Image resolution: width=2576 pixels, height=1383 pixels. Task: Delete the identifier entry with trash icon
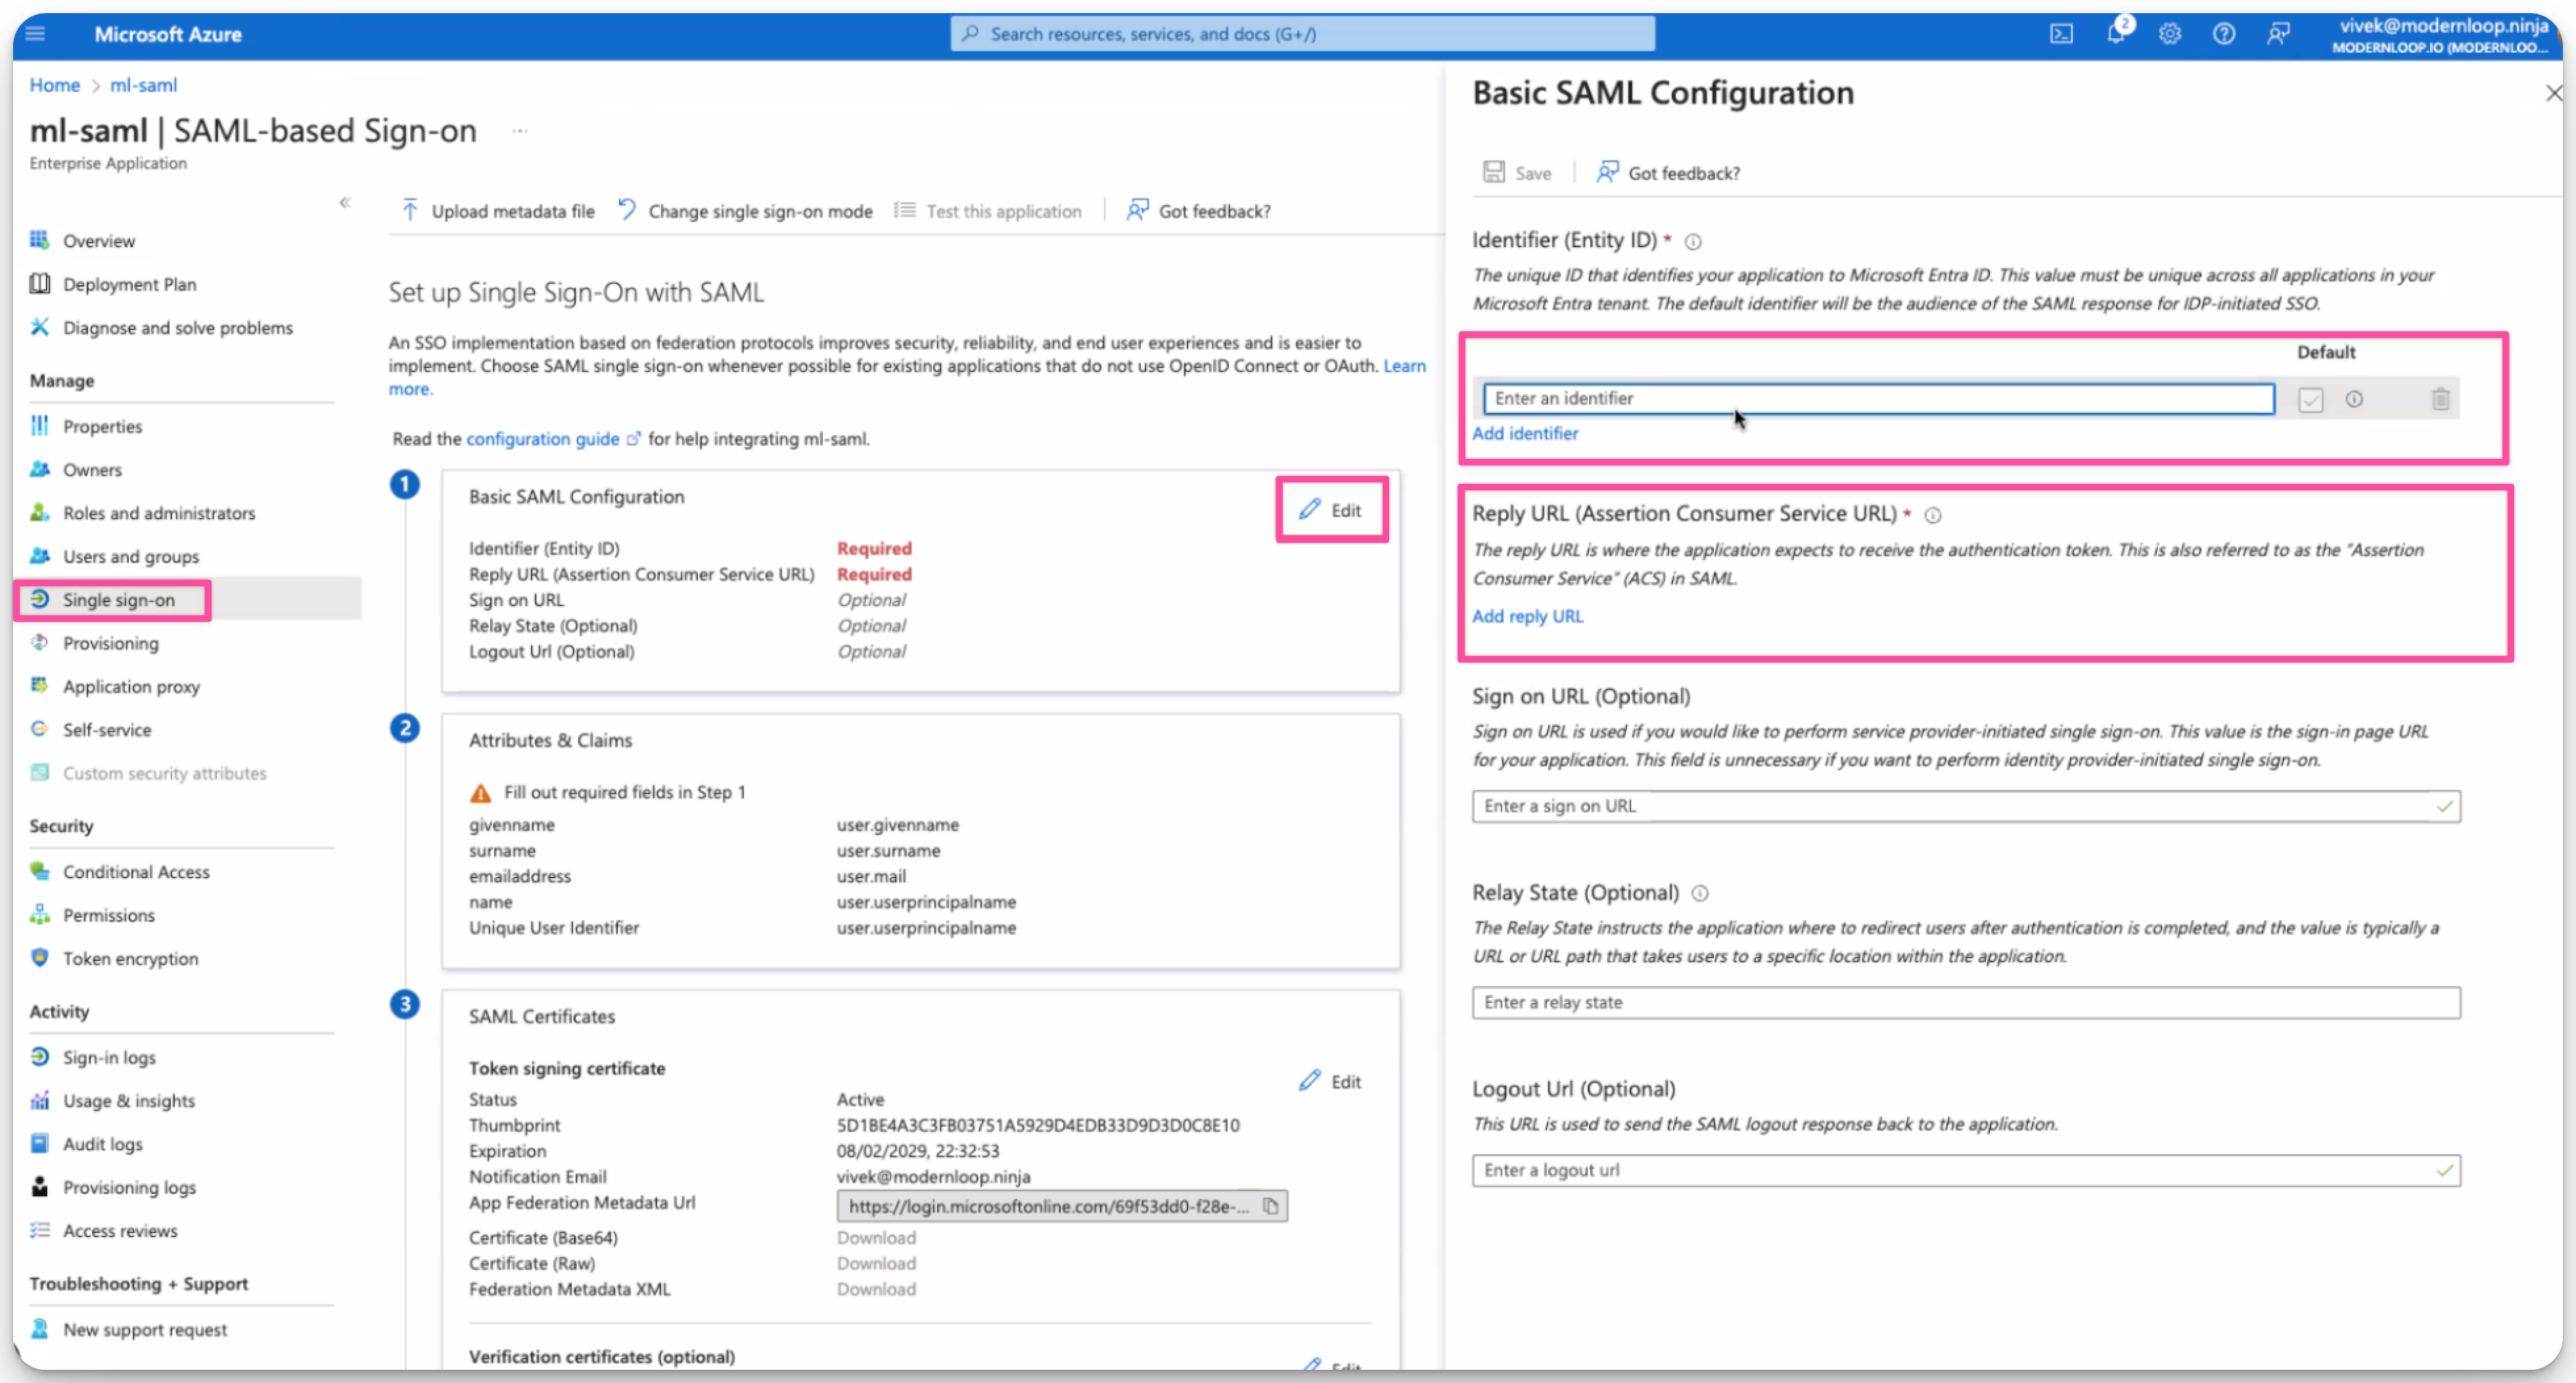pyautogui.click(x=2440, y=399)
